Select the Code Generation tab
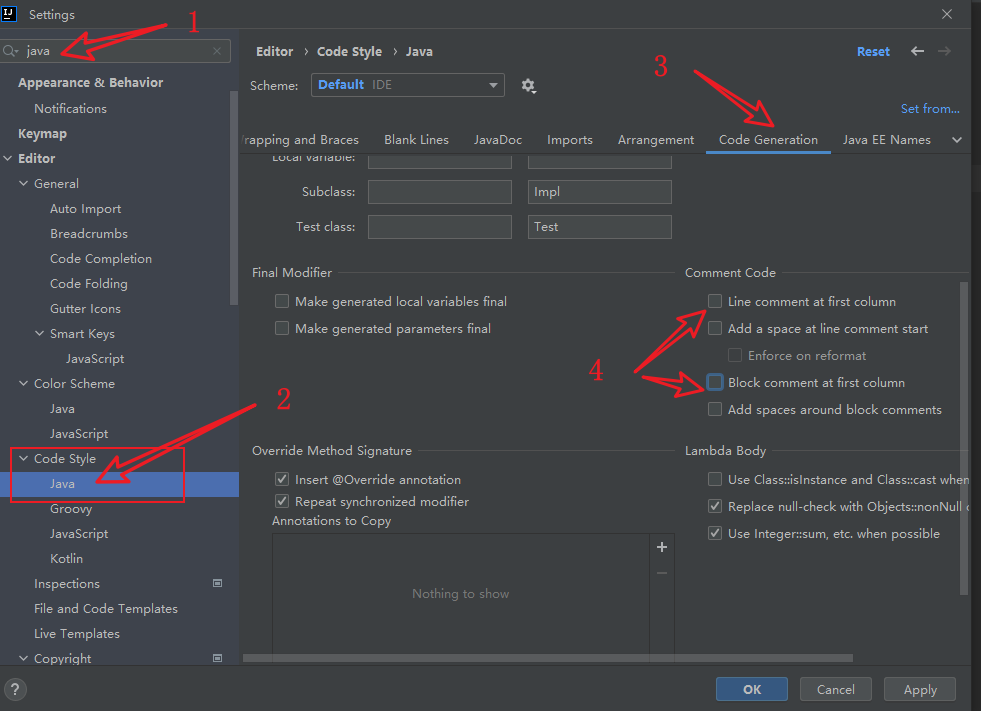Image resolution: width=981 pixels, height=711 pixels. tap(768, 140)
